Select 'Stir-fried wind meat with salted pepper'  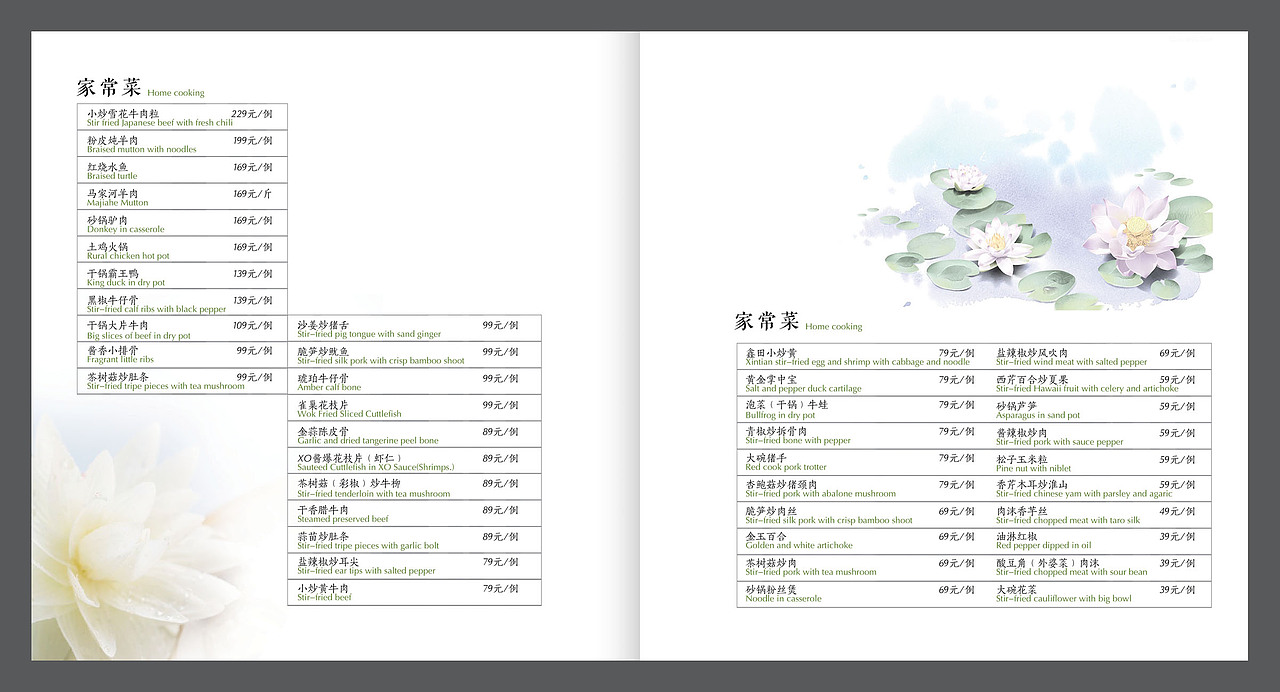[1072, 362]
